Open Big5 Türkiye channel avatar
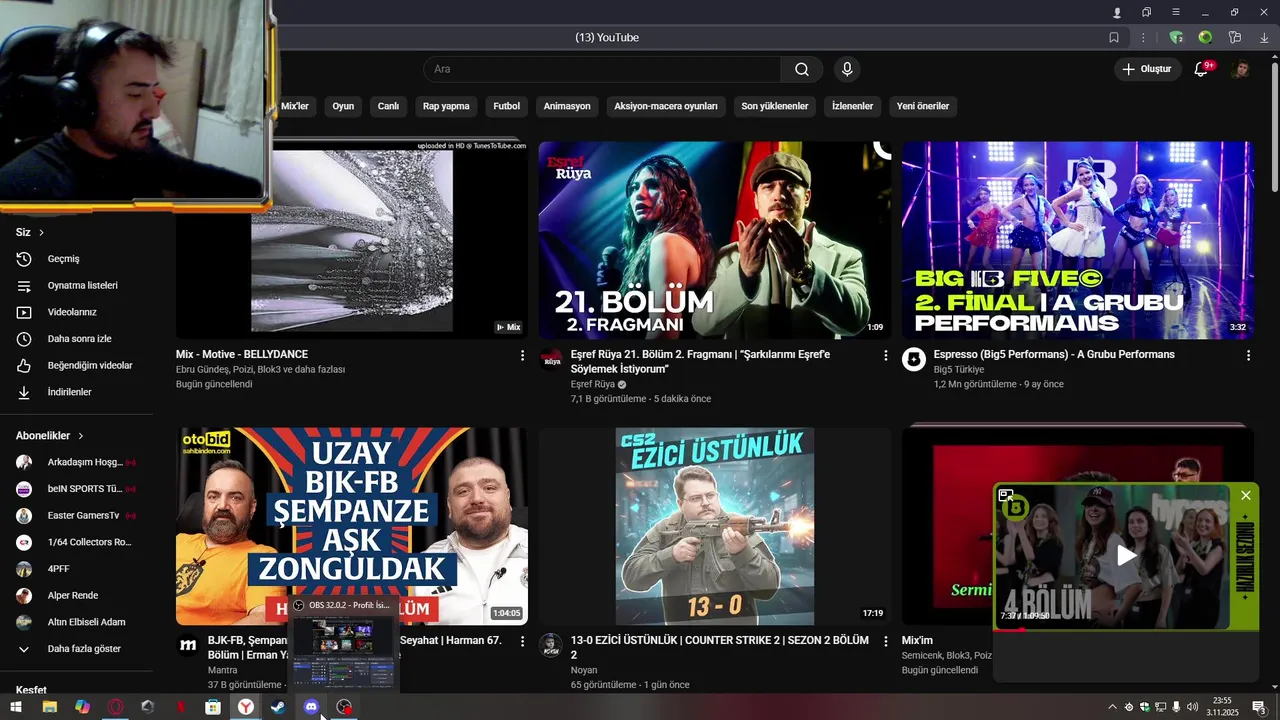Screen dimensions: 1280x720 click(914, 359)
